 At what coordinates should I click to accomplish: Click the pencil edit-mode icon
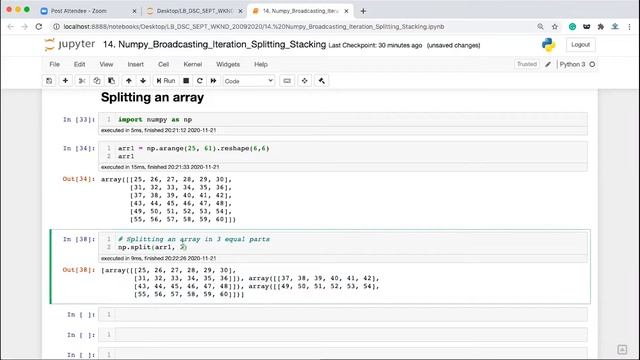(548, 64)
